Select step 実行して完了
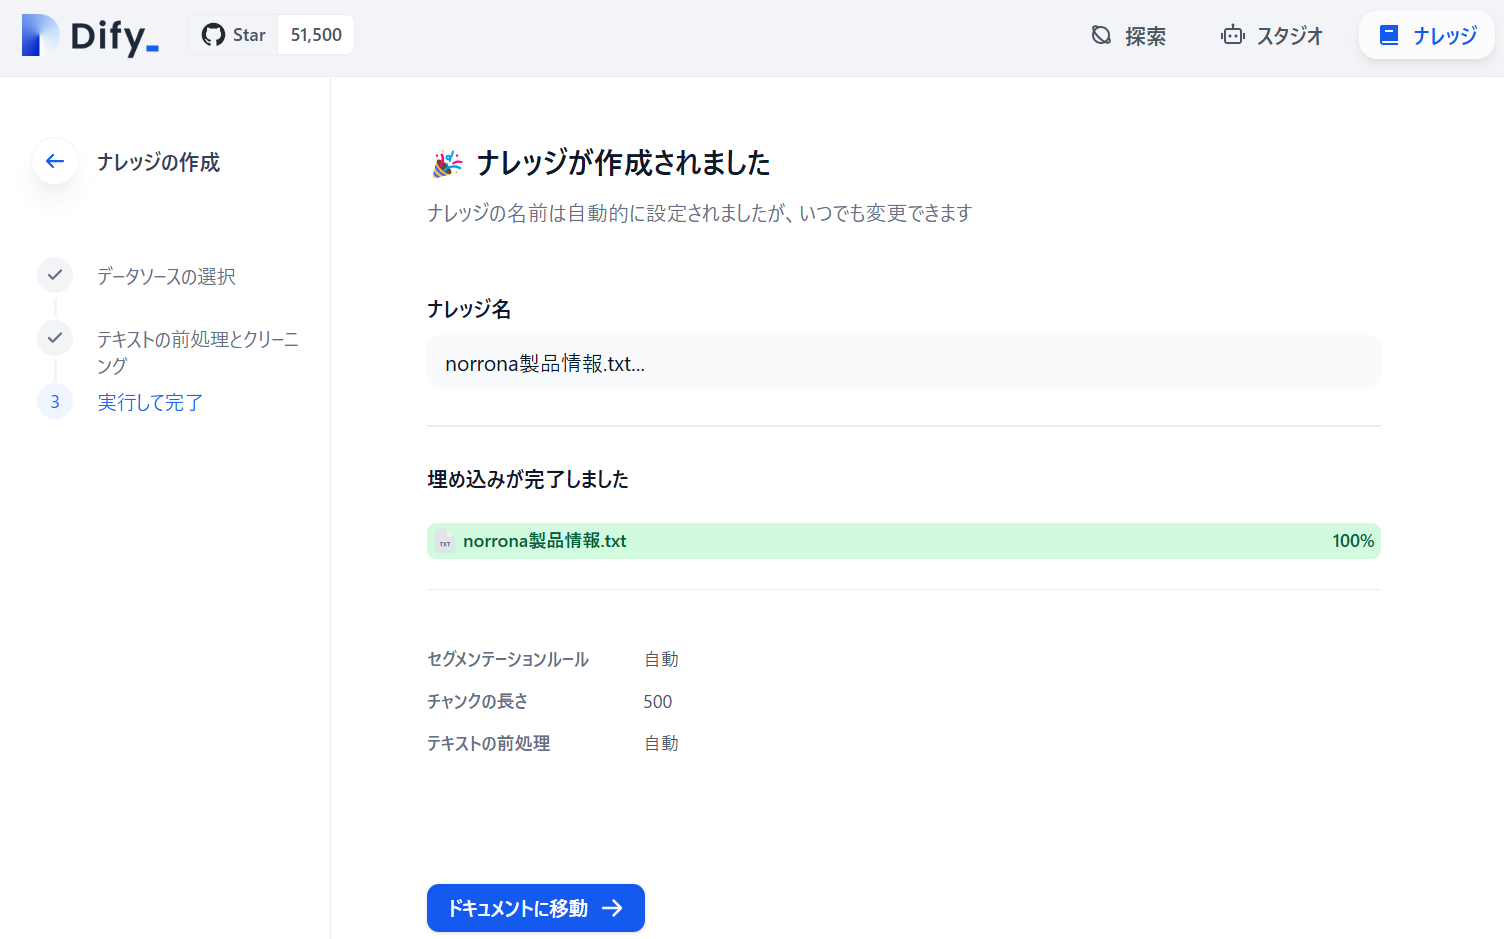This screenshot has height=939, width=1504. click(x=150, y=402)
